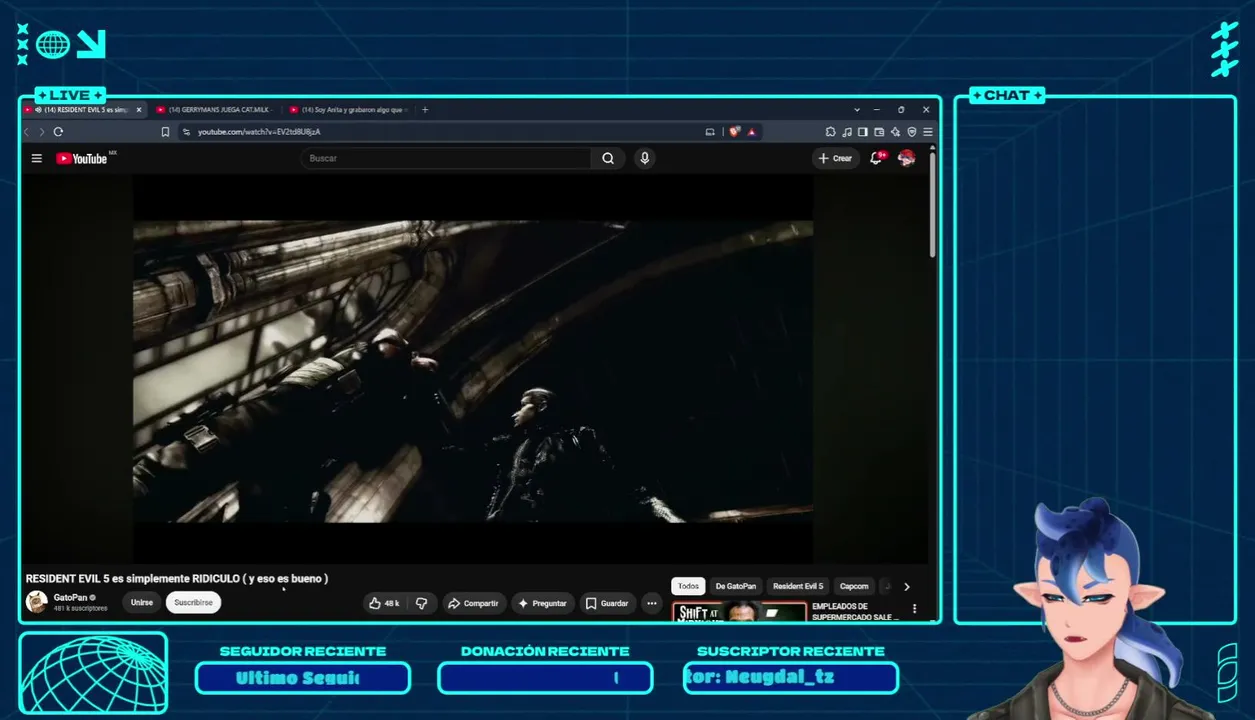Click the browser page vertical scrollbar
Viewport: 1255px width, 720px height.
(933, 205)
